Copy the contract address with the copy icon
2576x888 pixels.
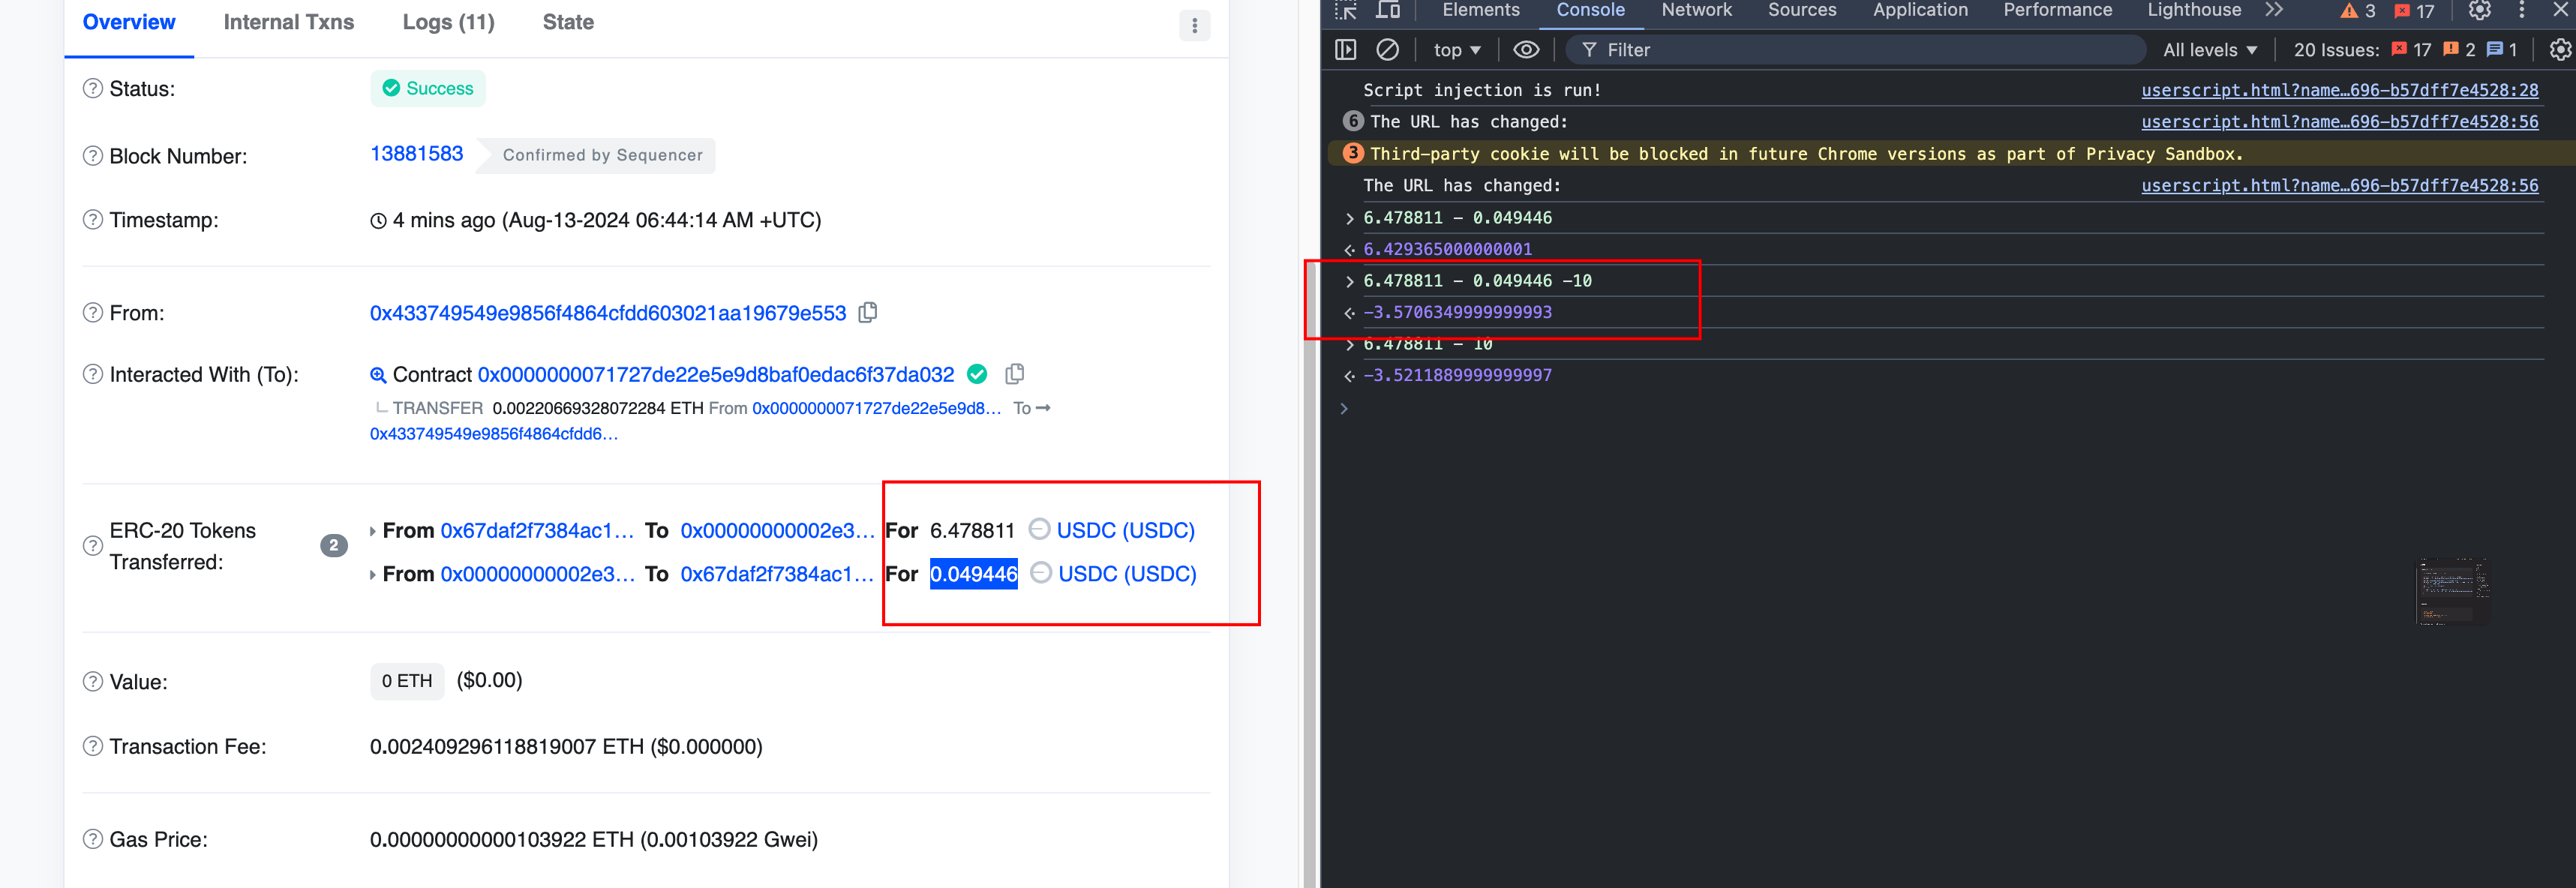click(x=1015, y=373)
